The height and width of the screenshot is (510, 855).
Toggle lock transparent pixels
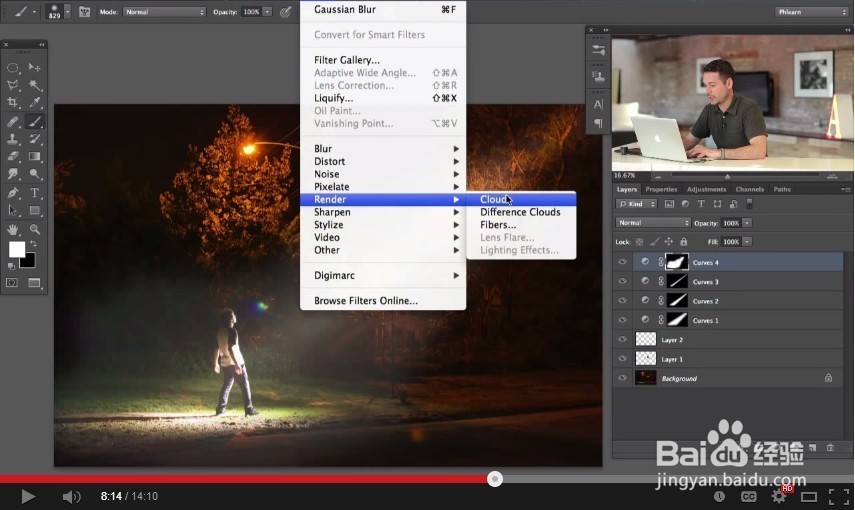pyautogui.click(x=640, y=242)
